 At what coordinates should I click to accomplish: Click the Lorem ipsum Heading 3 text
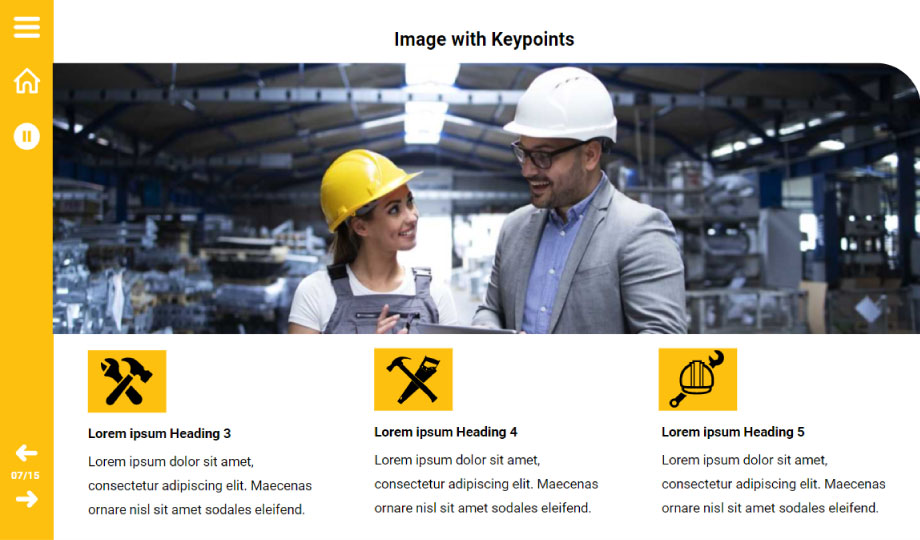click(x=160, y=434)
